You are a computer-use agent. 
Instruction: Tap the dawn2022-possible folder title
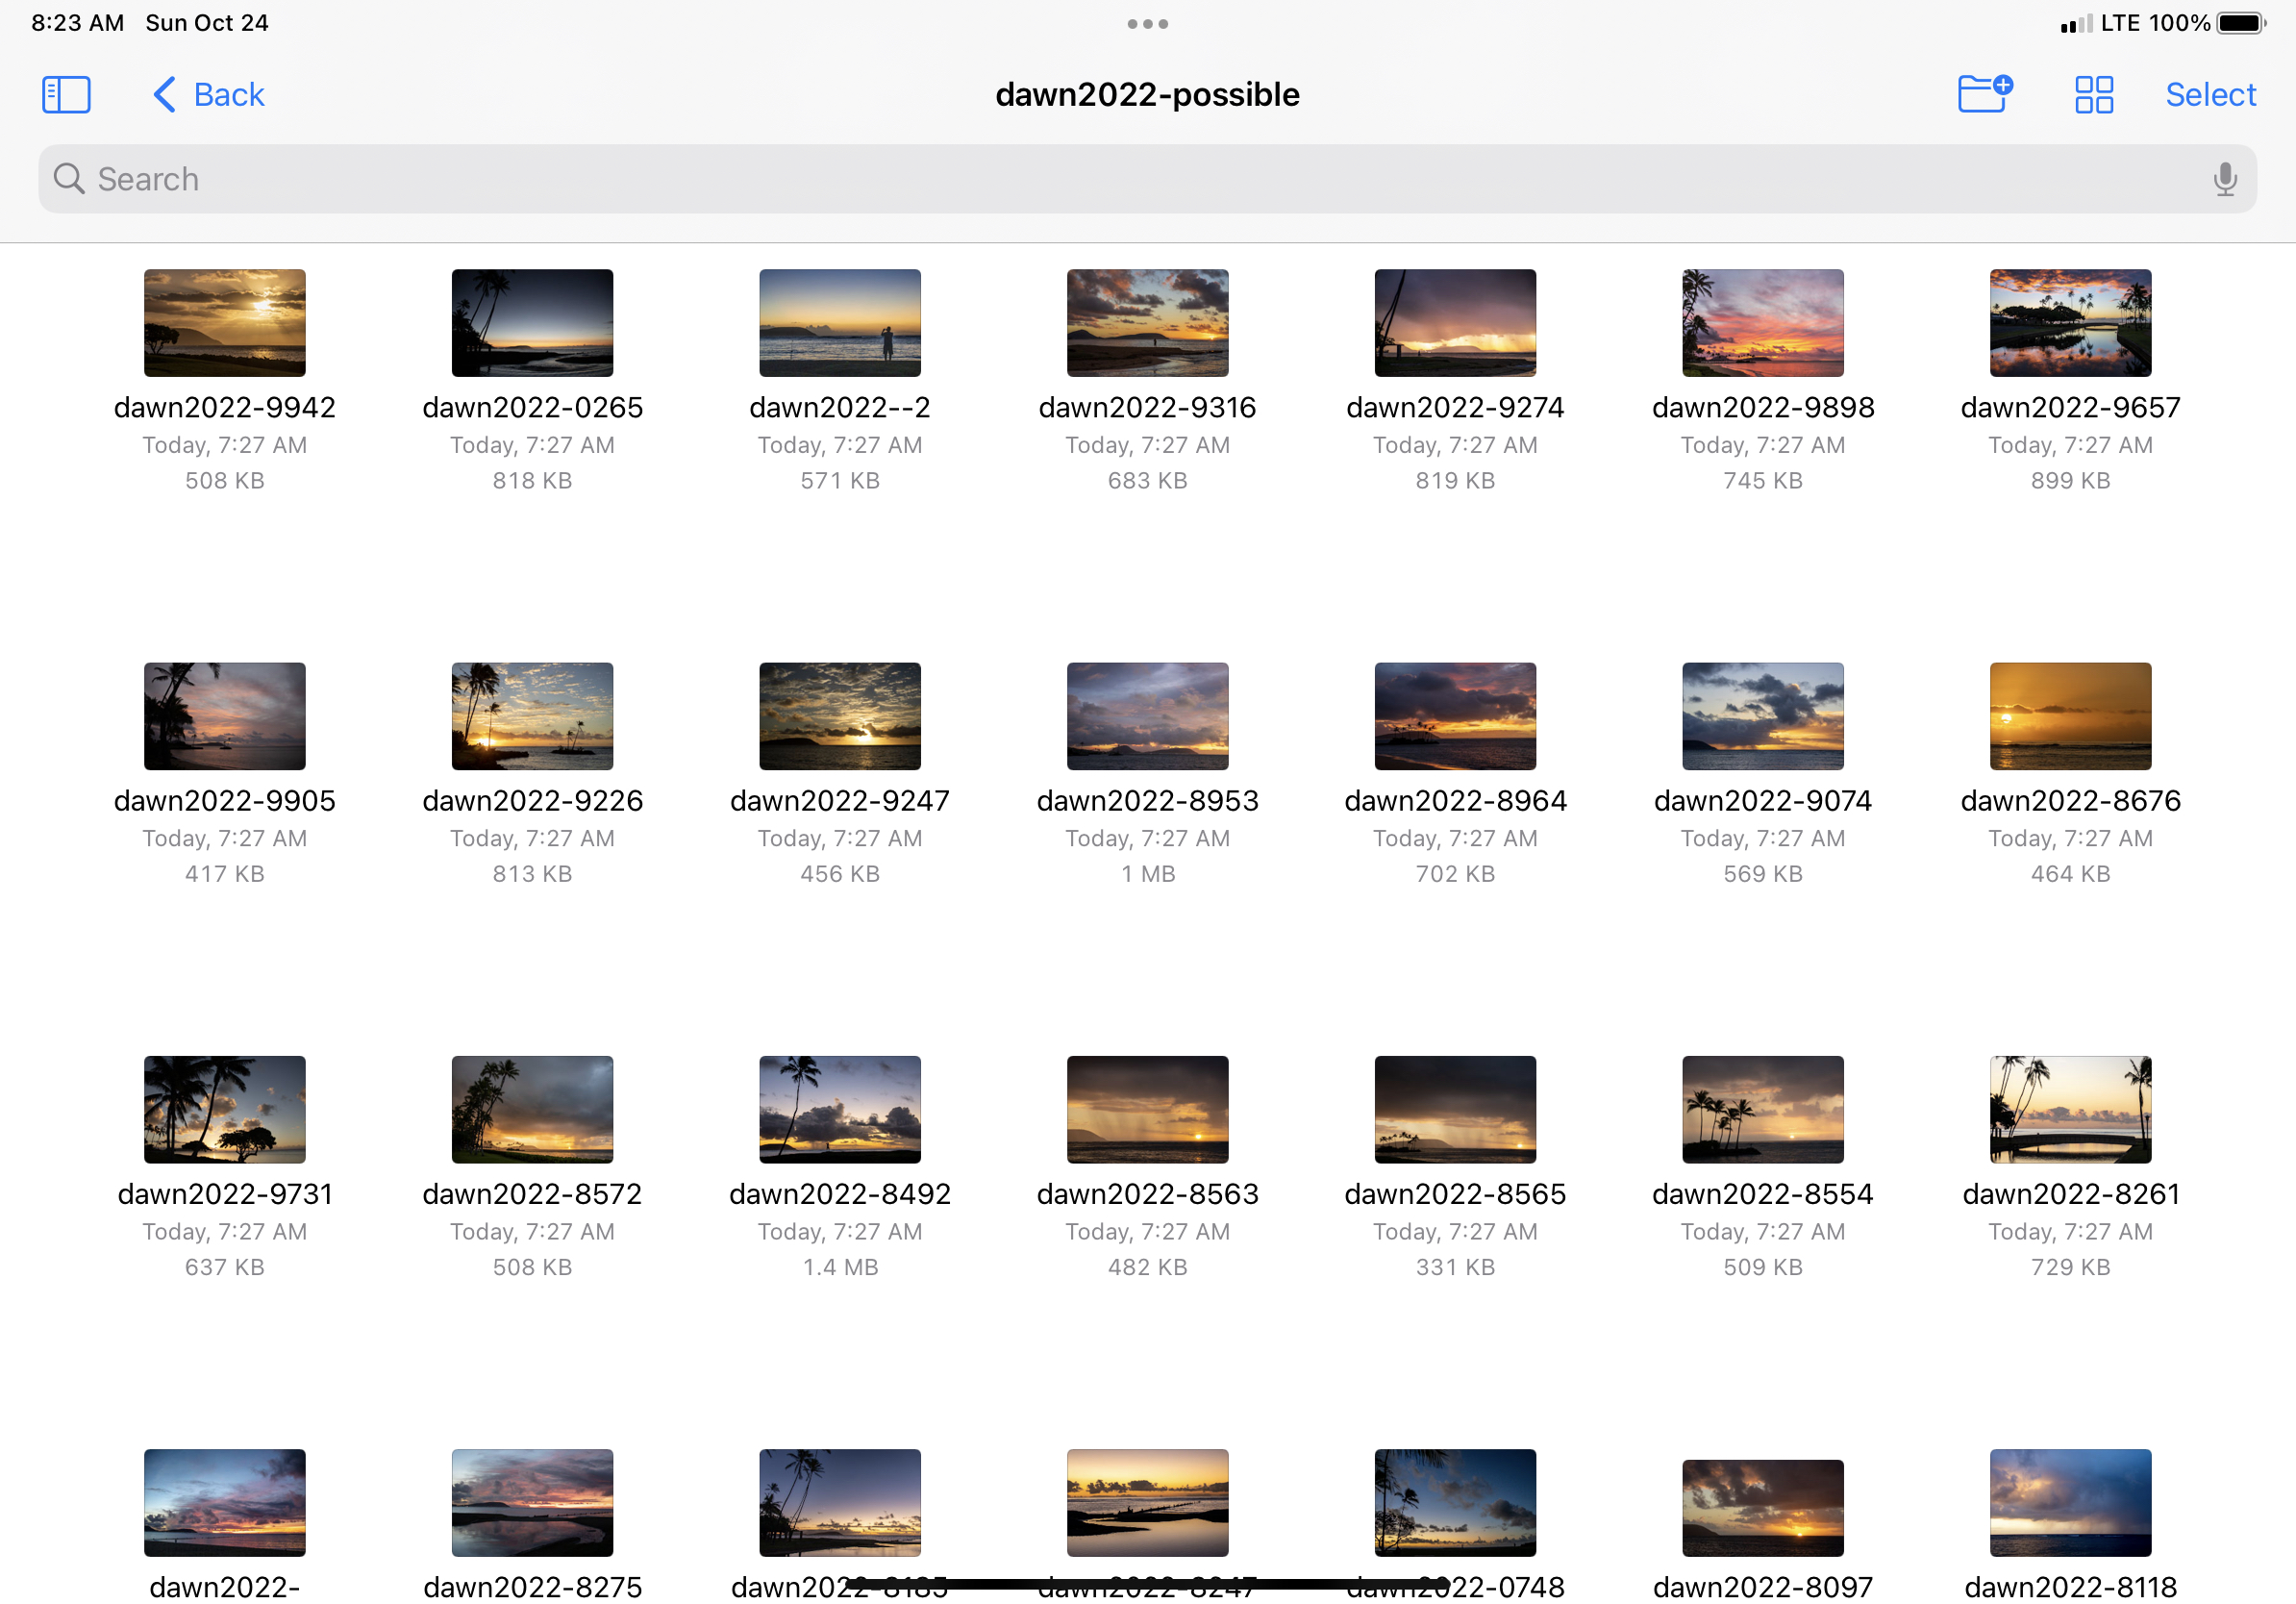[x=1147, y=94]
